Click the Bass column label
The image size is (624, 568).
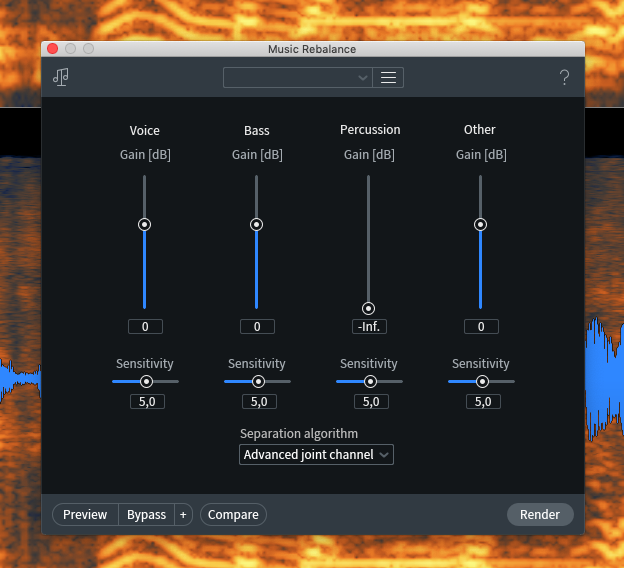coord(257,131)
